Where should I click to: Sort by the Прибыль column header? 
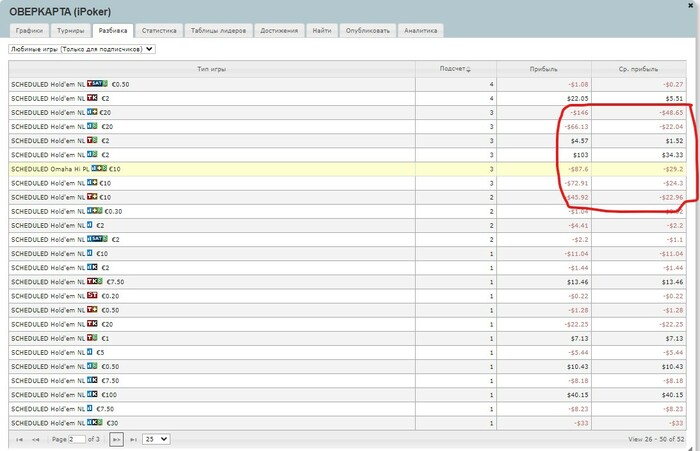[544, 69]
